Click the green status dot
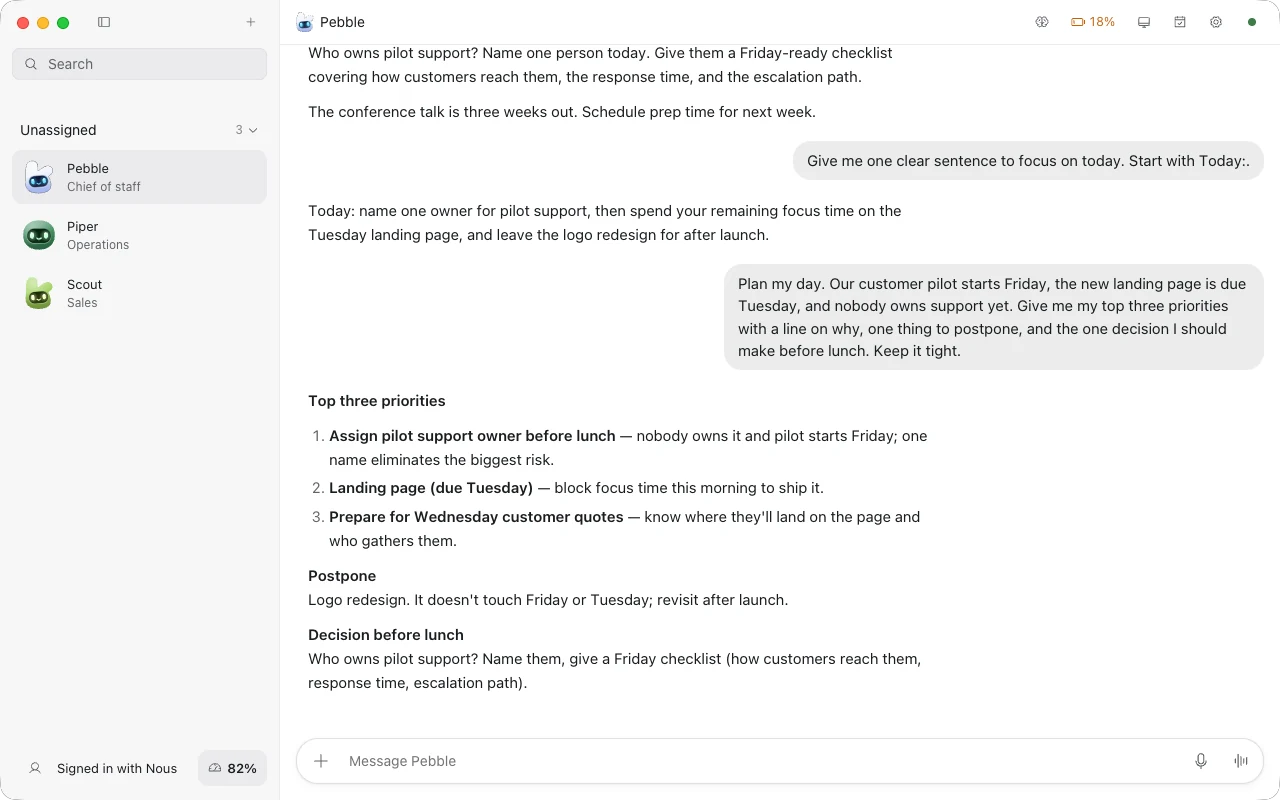 pyautogui.click(x=1252, y=22)
